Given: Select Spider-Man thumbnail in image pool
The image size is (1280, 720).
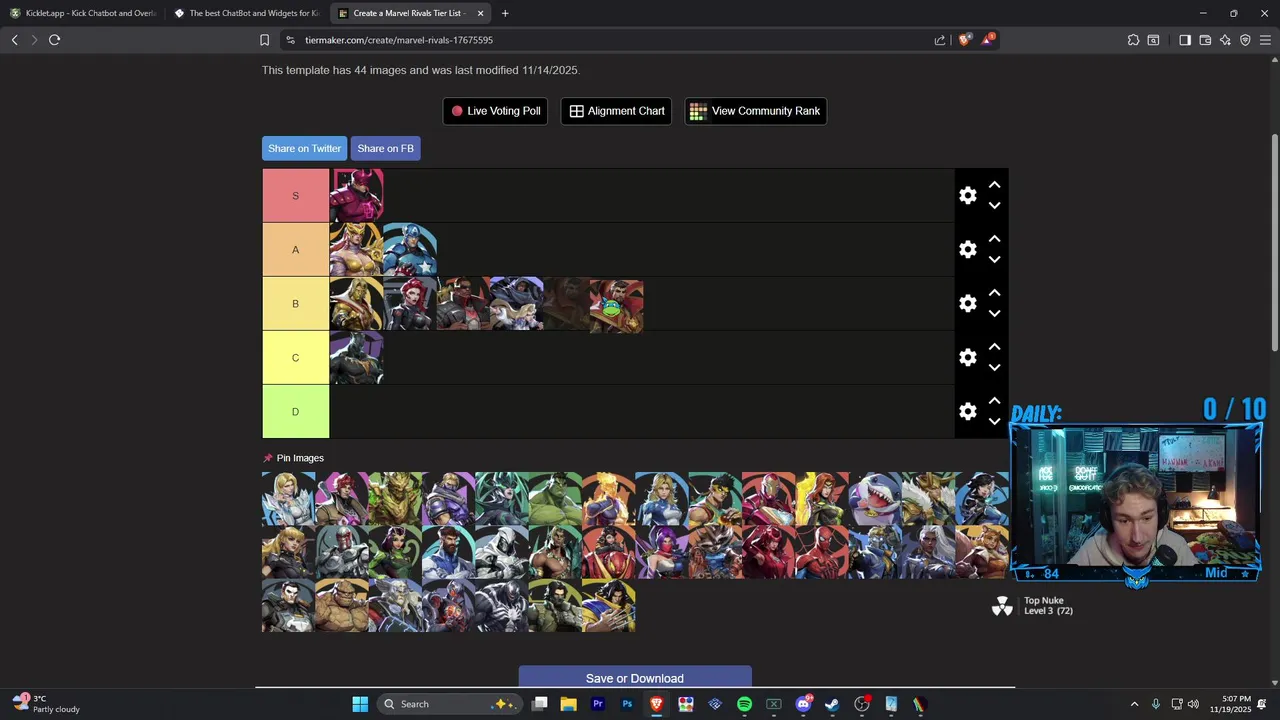Looking at the screenshot, I should (822, 552).
